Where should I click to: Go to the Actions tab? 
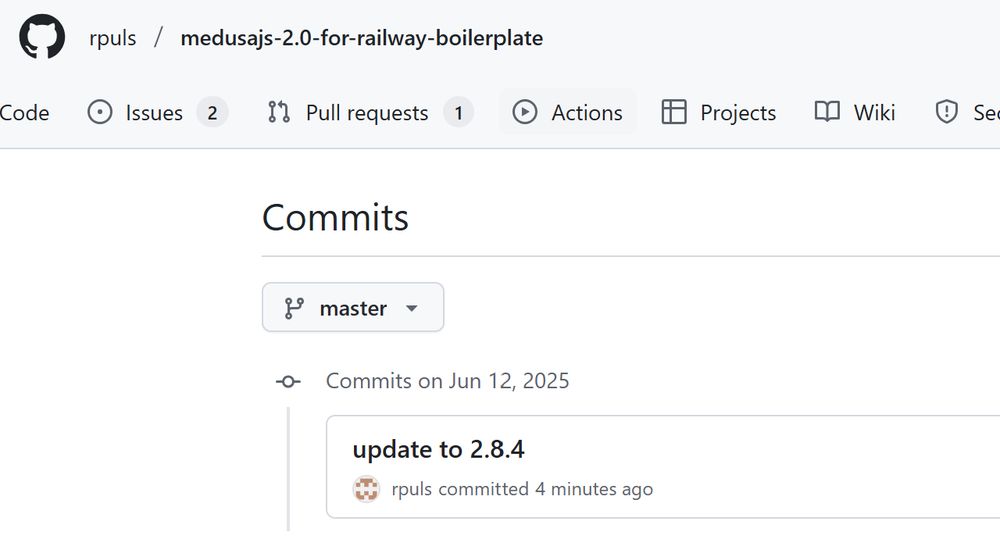click(568, 112)
